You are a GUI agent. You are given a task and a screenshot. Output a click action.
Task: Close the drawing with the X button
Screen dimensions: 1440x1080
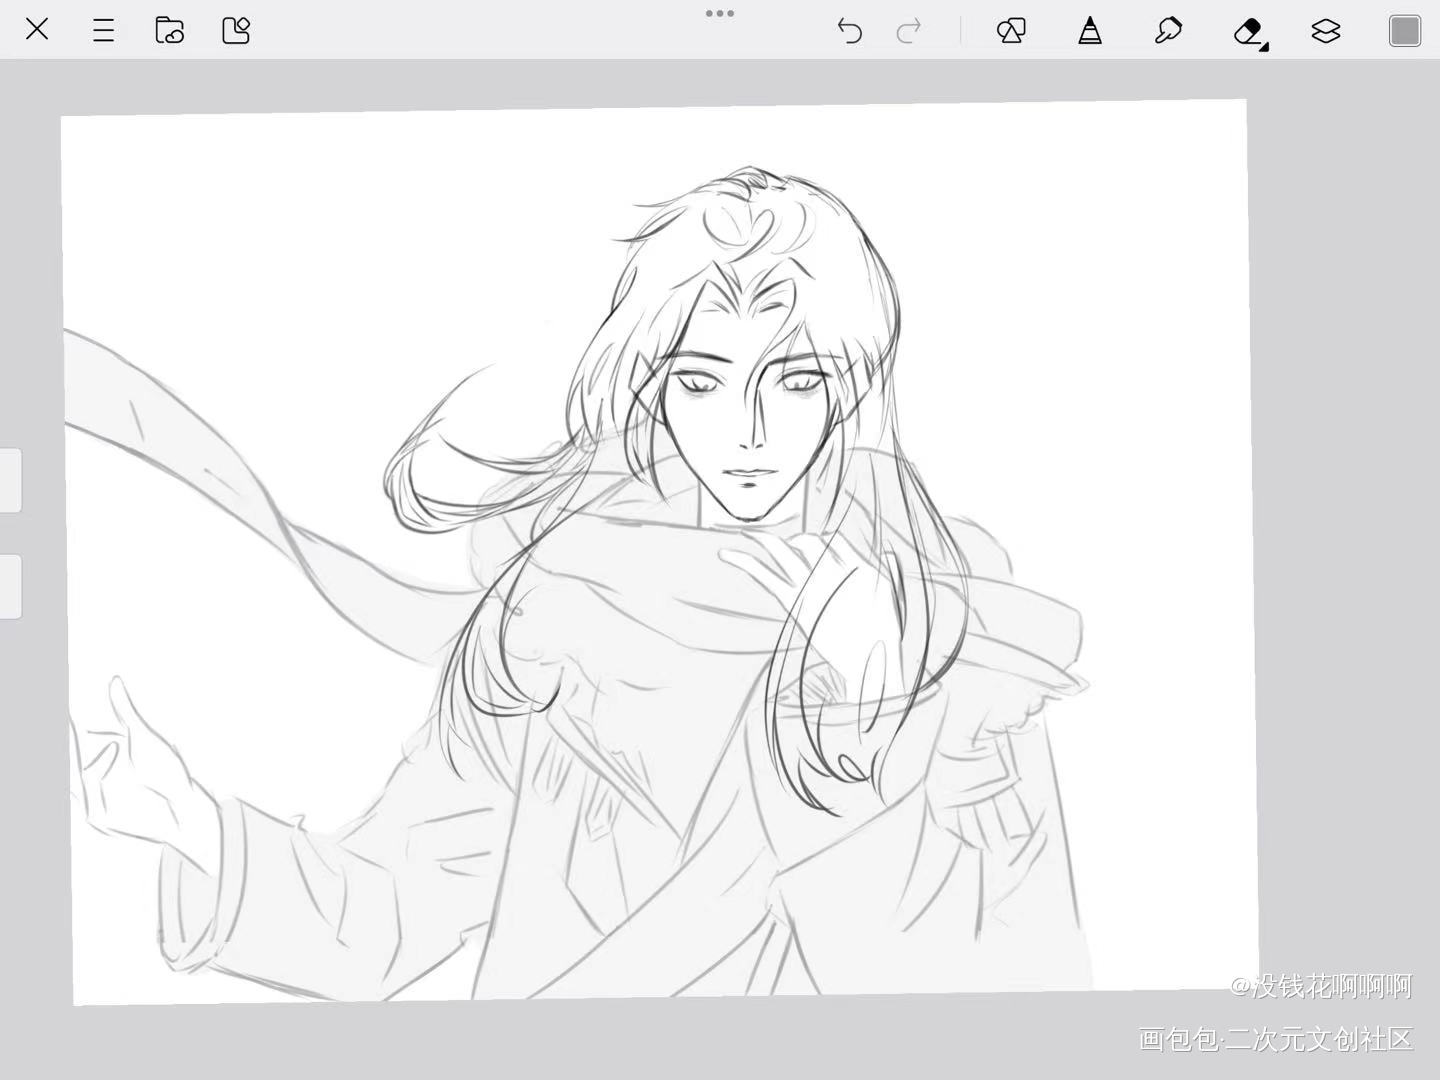tap(37, 29)
